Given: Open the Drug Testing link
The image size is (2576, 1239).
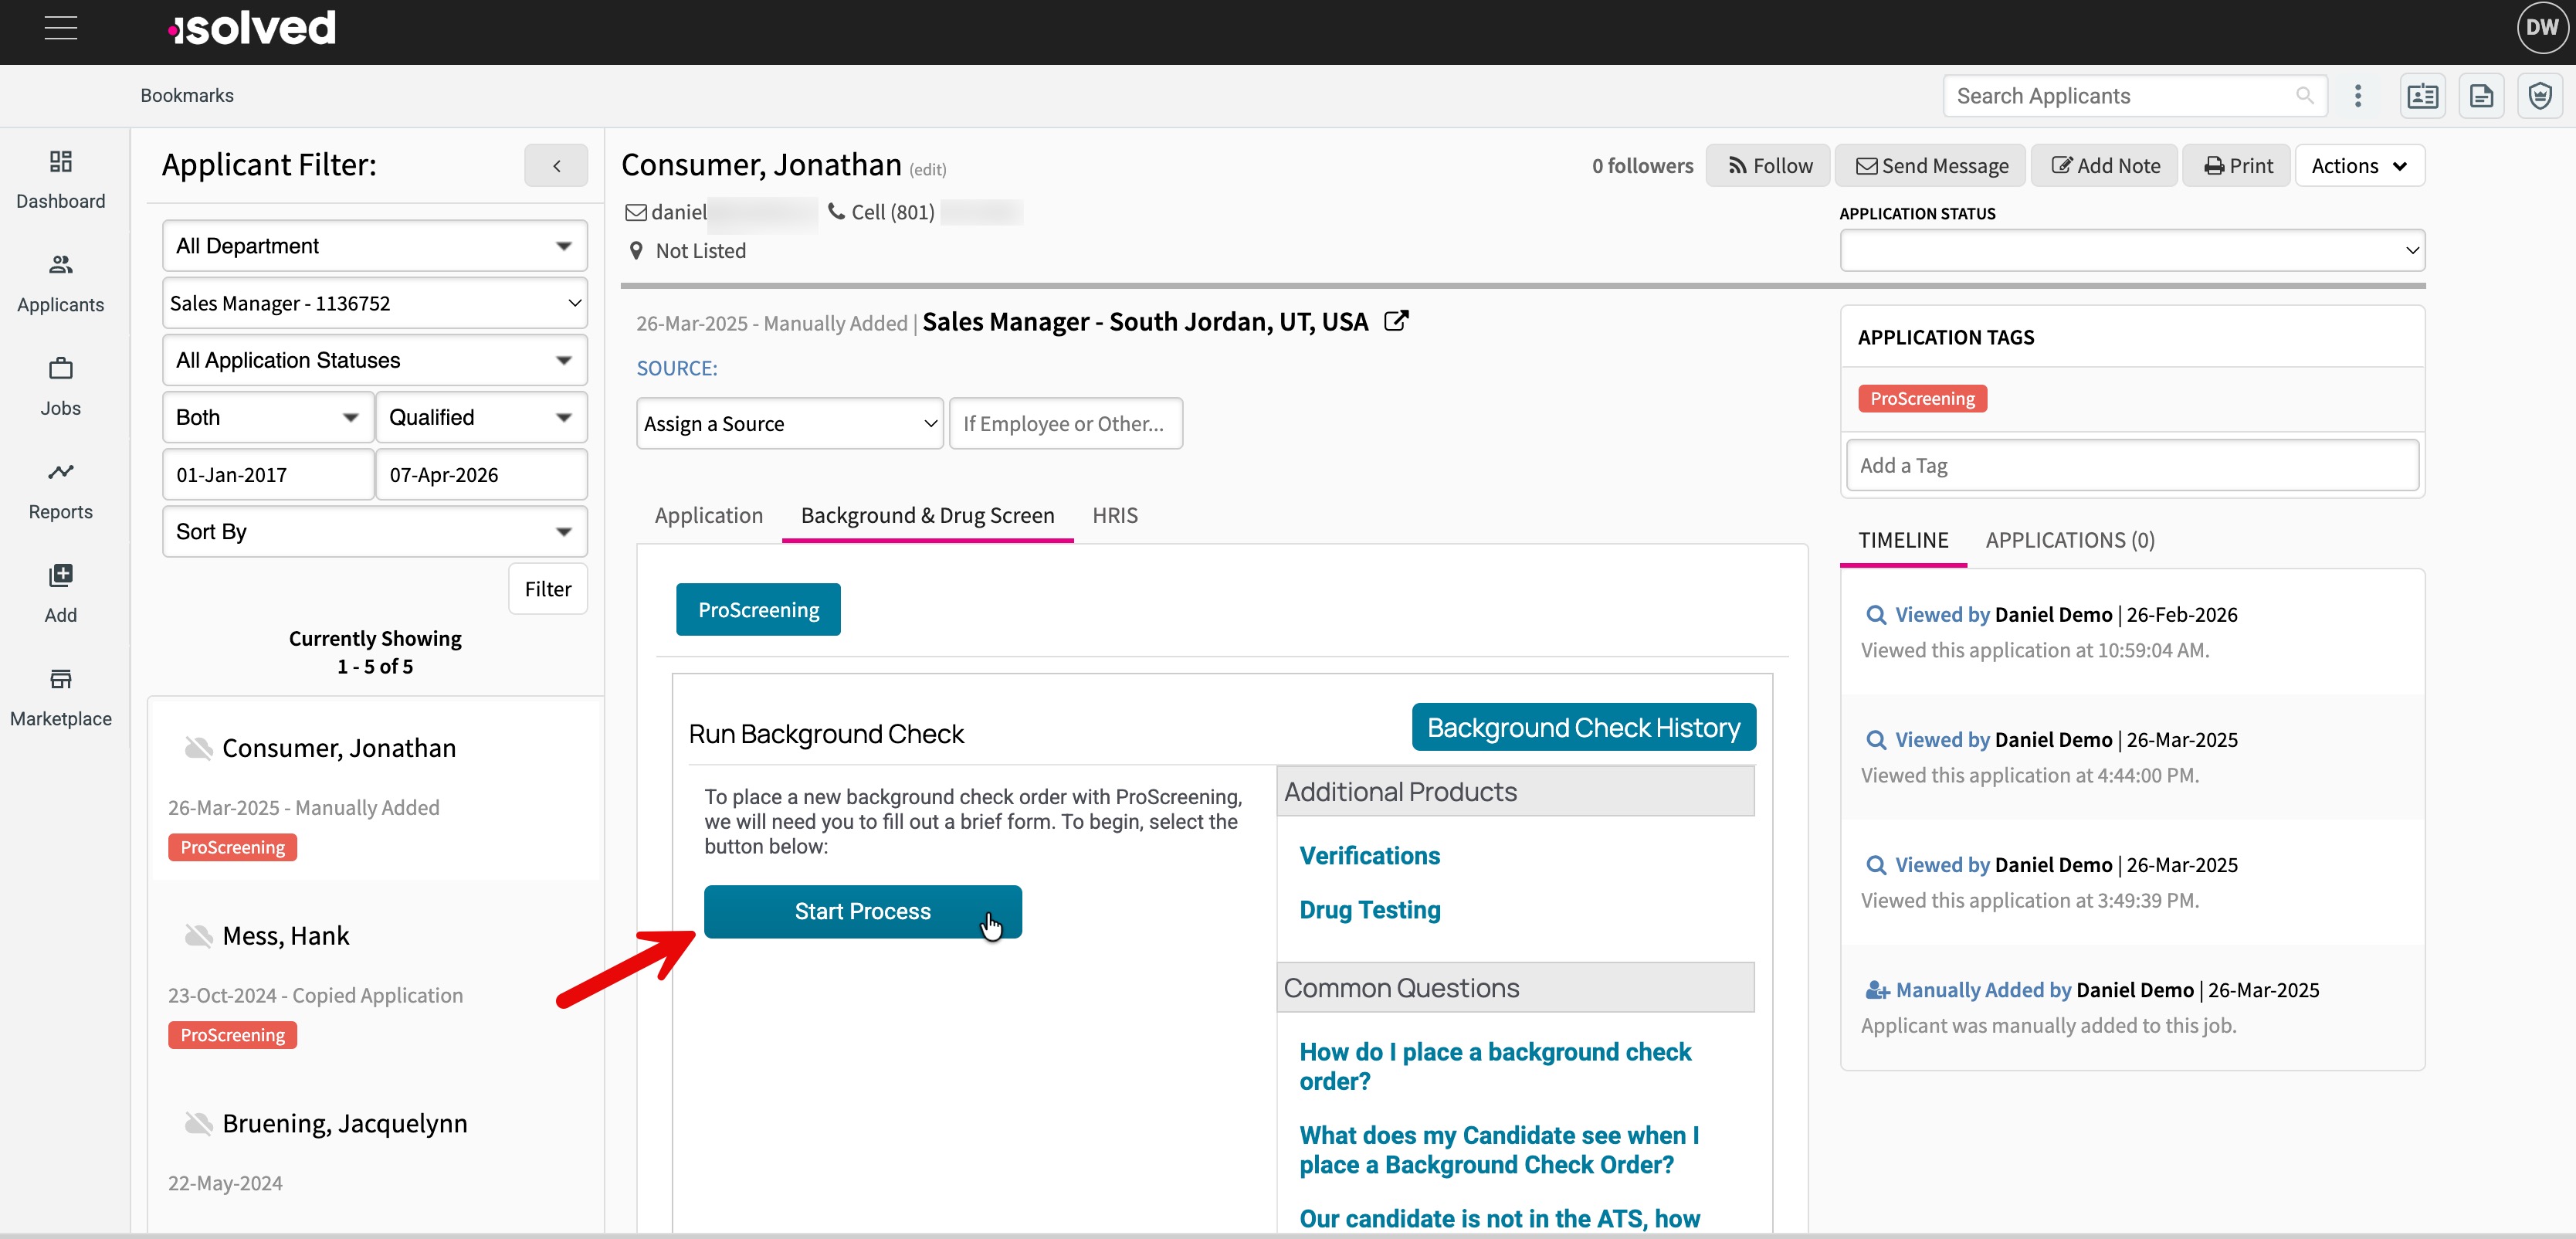Looking at the screenshot, I should click(1369, 910).
